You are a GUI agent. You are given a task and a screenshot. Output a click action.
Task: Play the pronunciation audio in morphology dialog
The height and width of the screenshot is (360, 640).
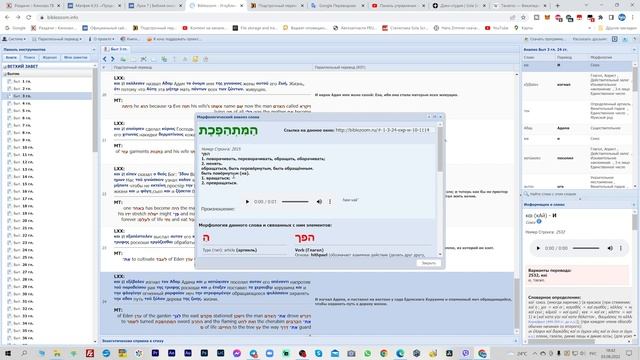(x=247, y=202)
